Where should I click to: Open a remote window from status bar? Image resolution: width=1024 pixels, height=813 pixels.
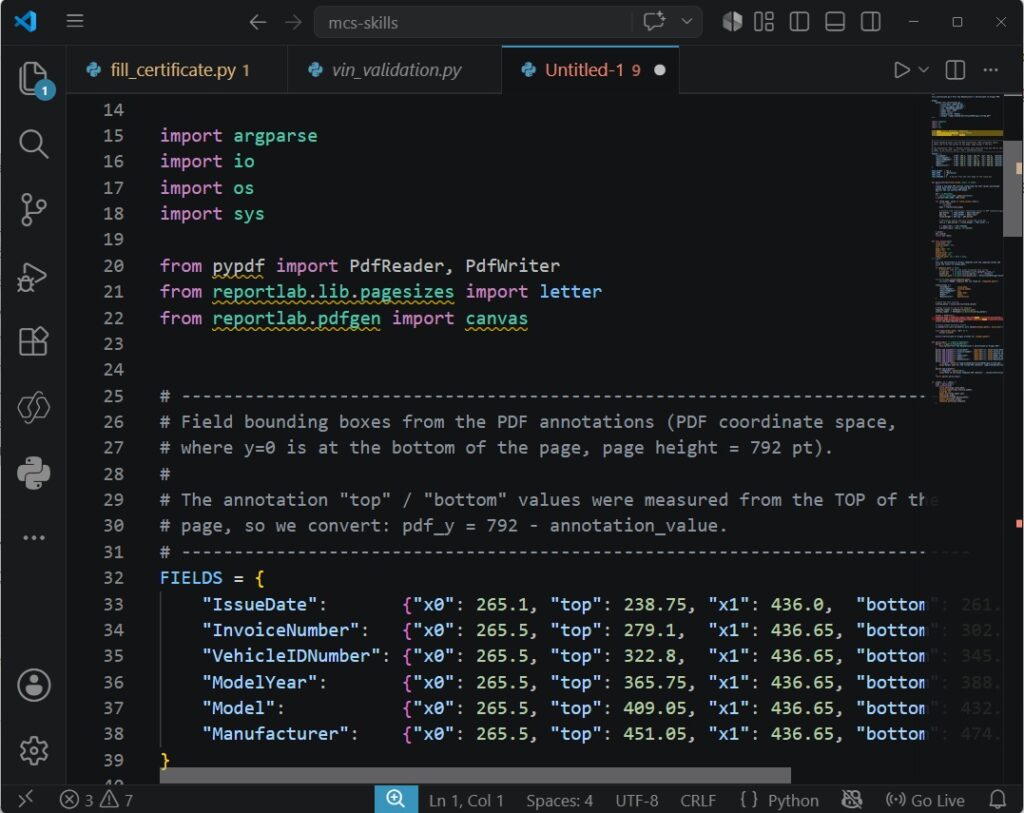25,799
